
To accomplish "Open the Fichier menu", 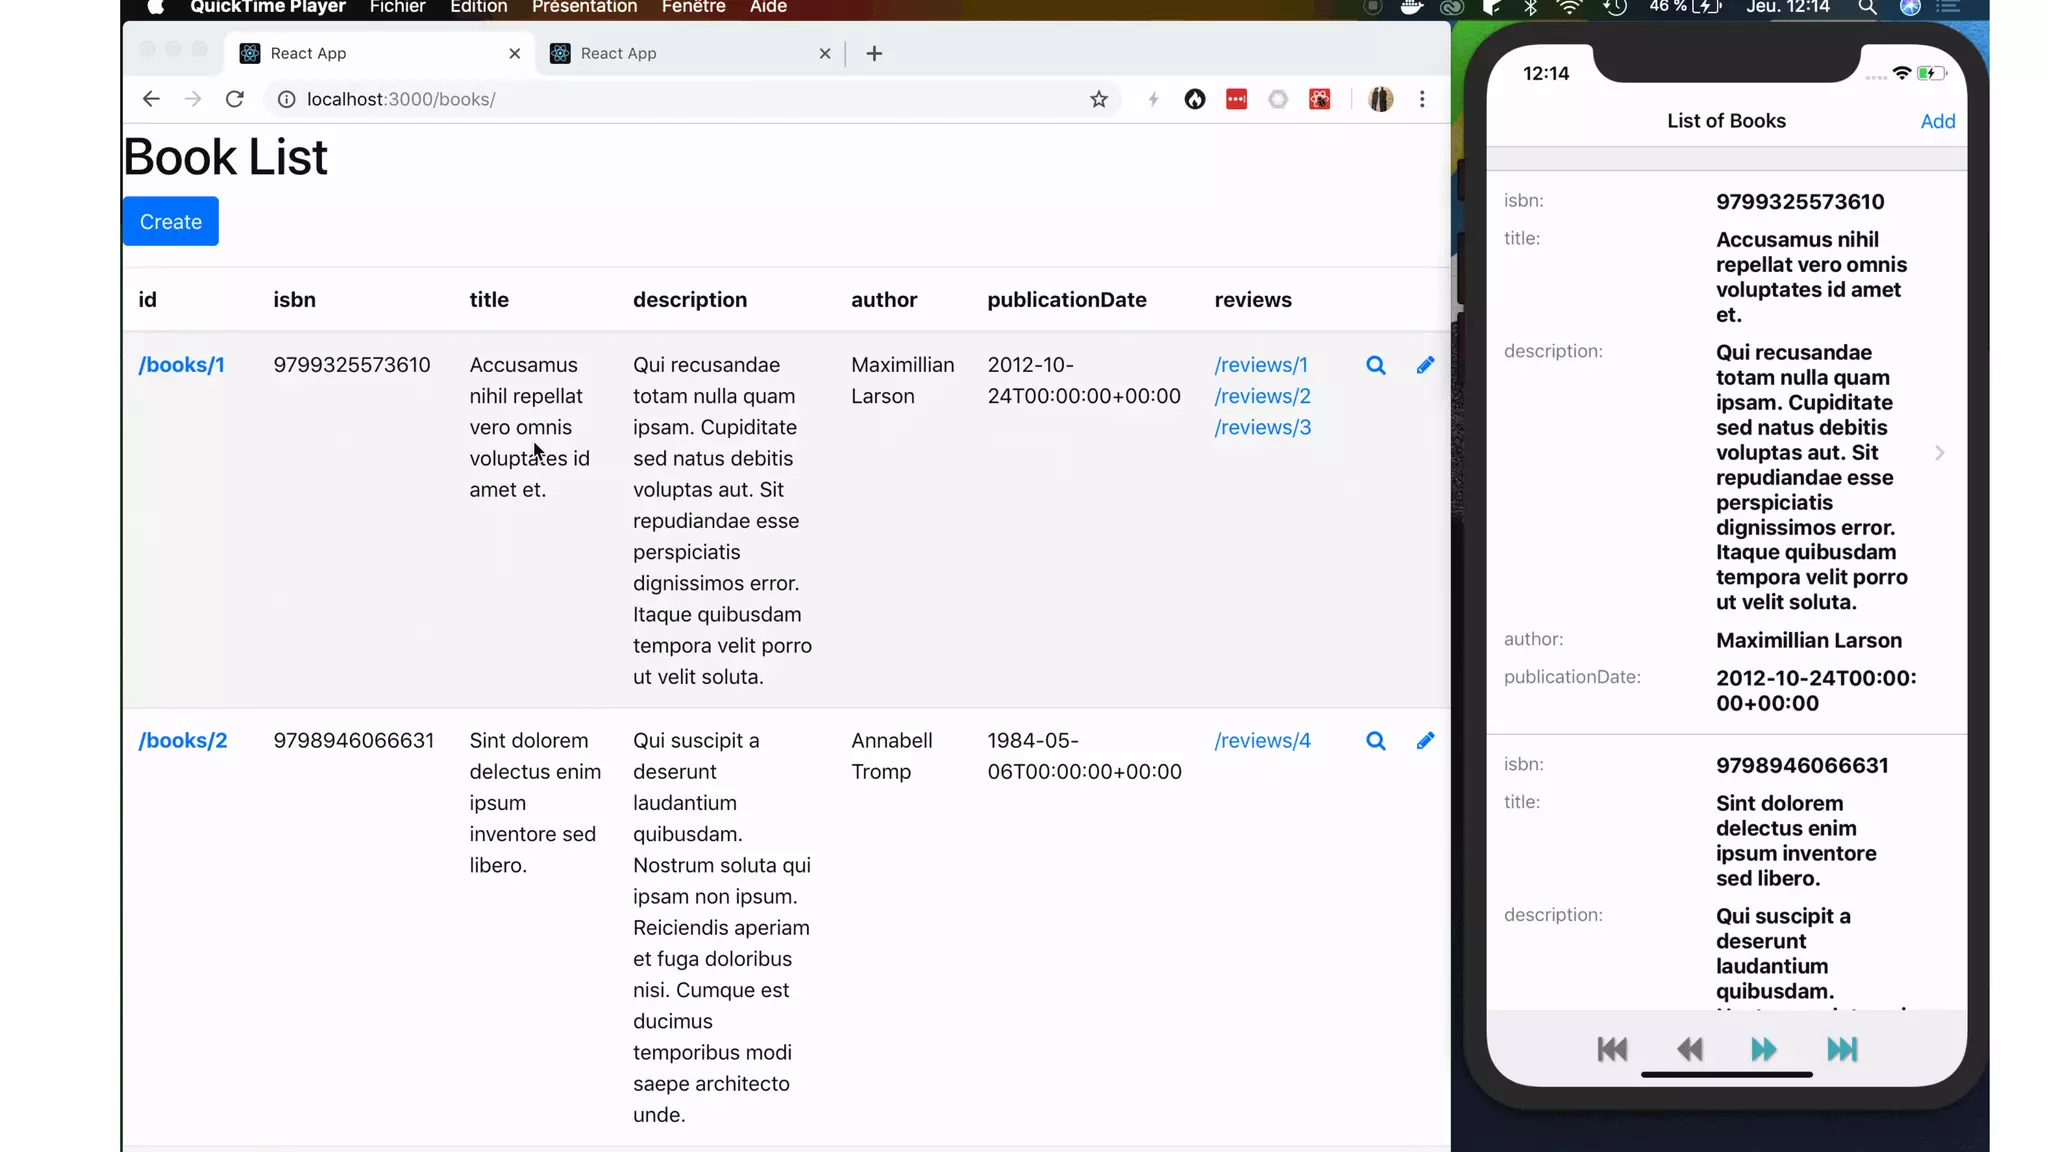I will tap(397, 7).
